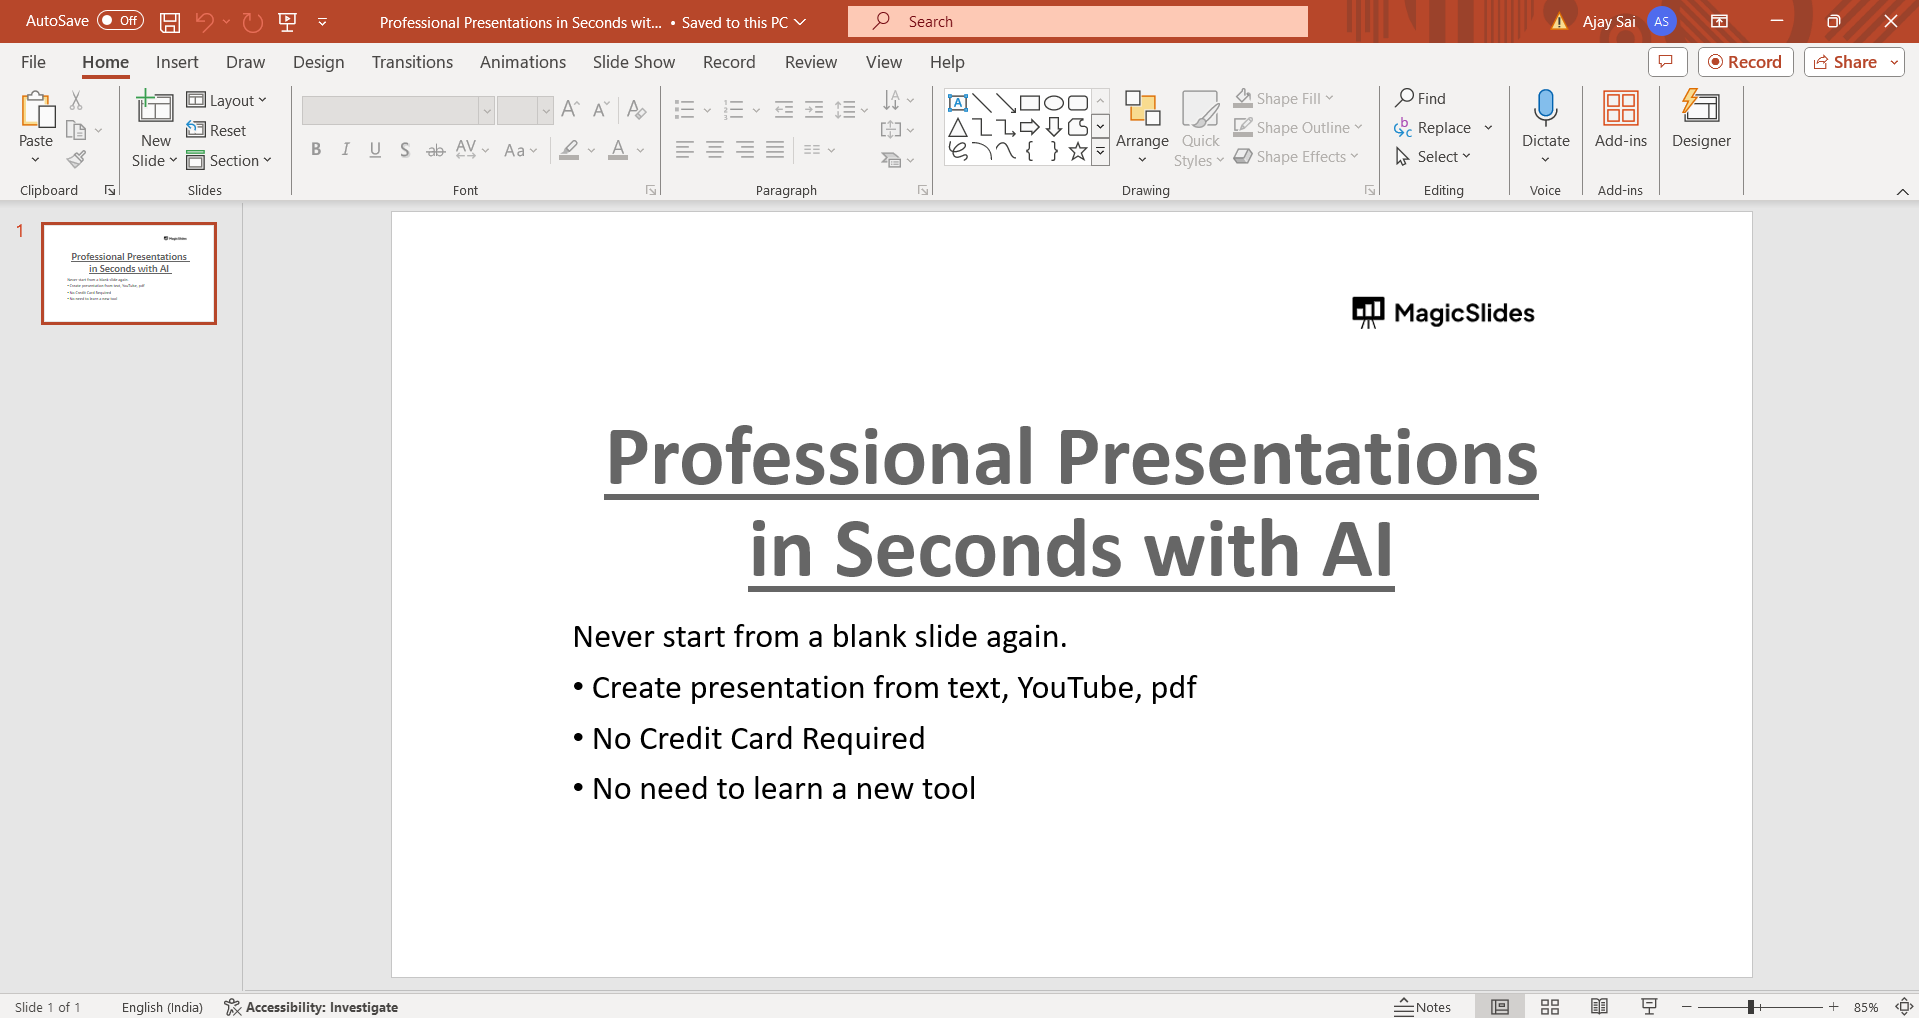This screenshot has height=1018, width=1919.
Task: Click the zoom slider handle
Action: pyautogui.click(x=1751, y=1007)
